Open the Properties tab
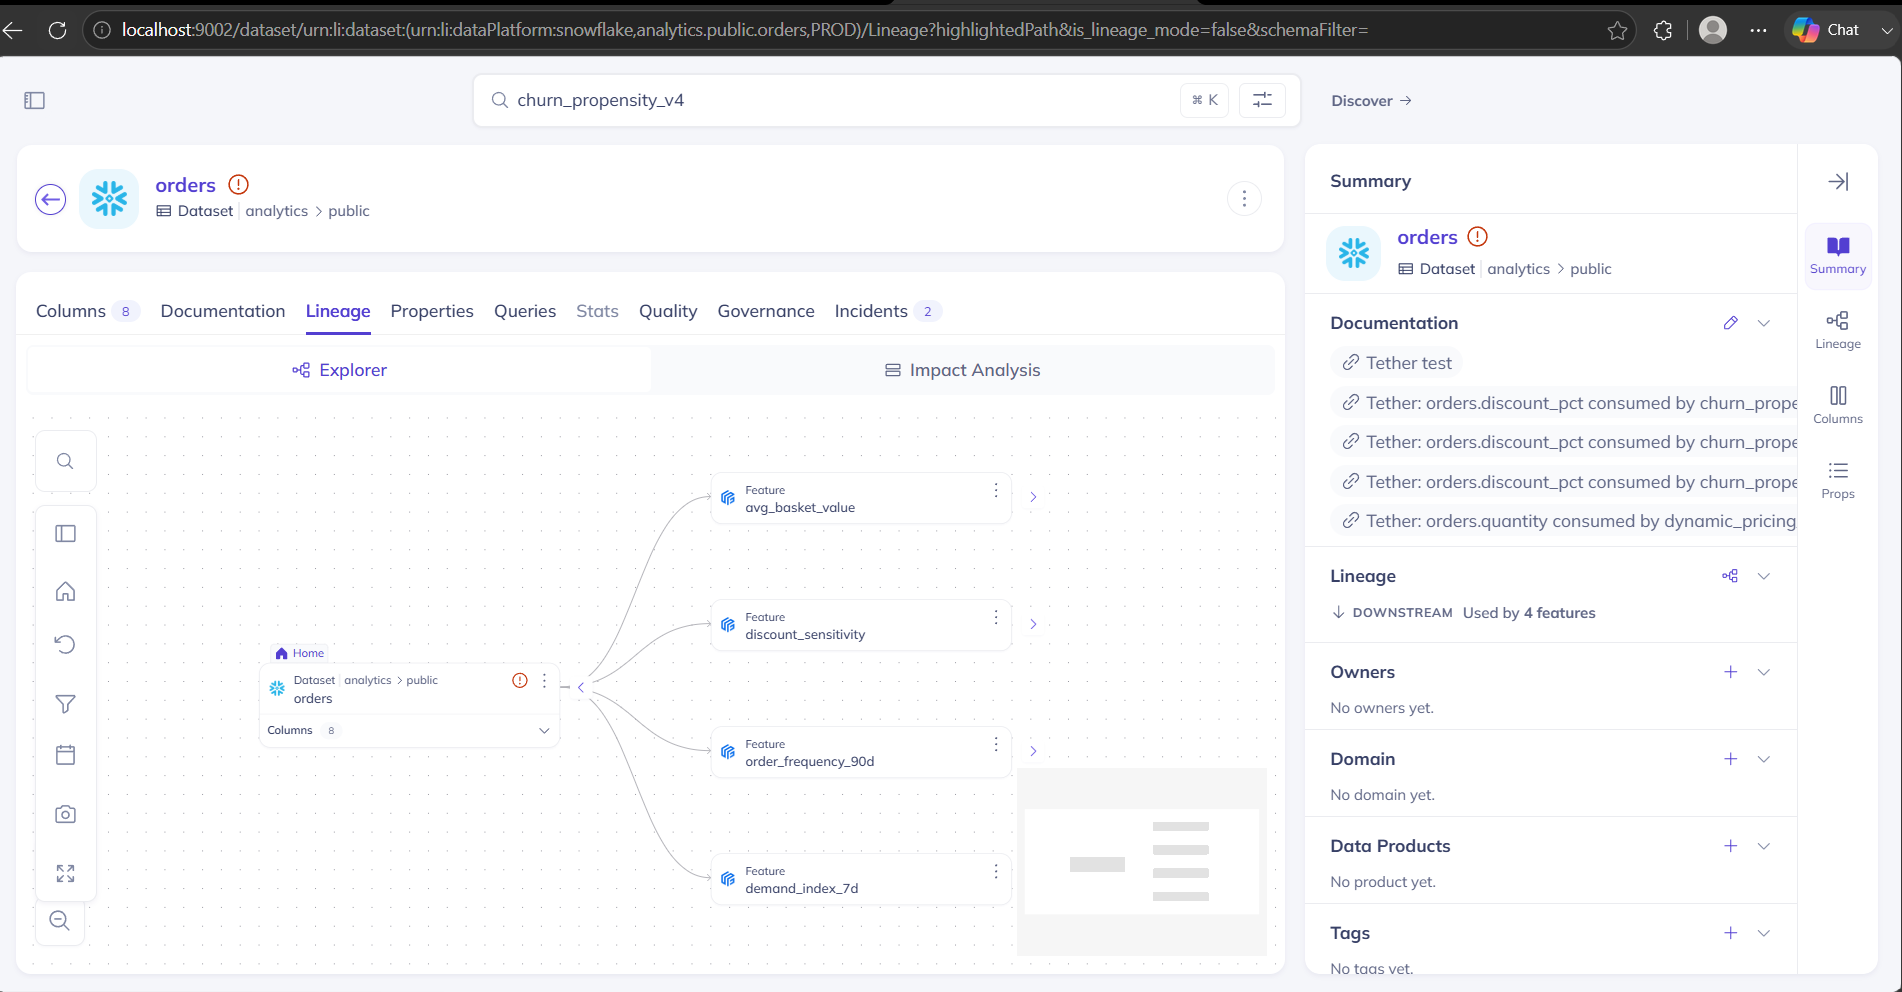Screen dimensions: 1902x992 [x=432, y=311]
